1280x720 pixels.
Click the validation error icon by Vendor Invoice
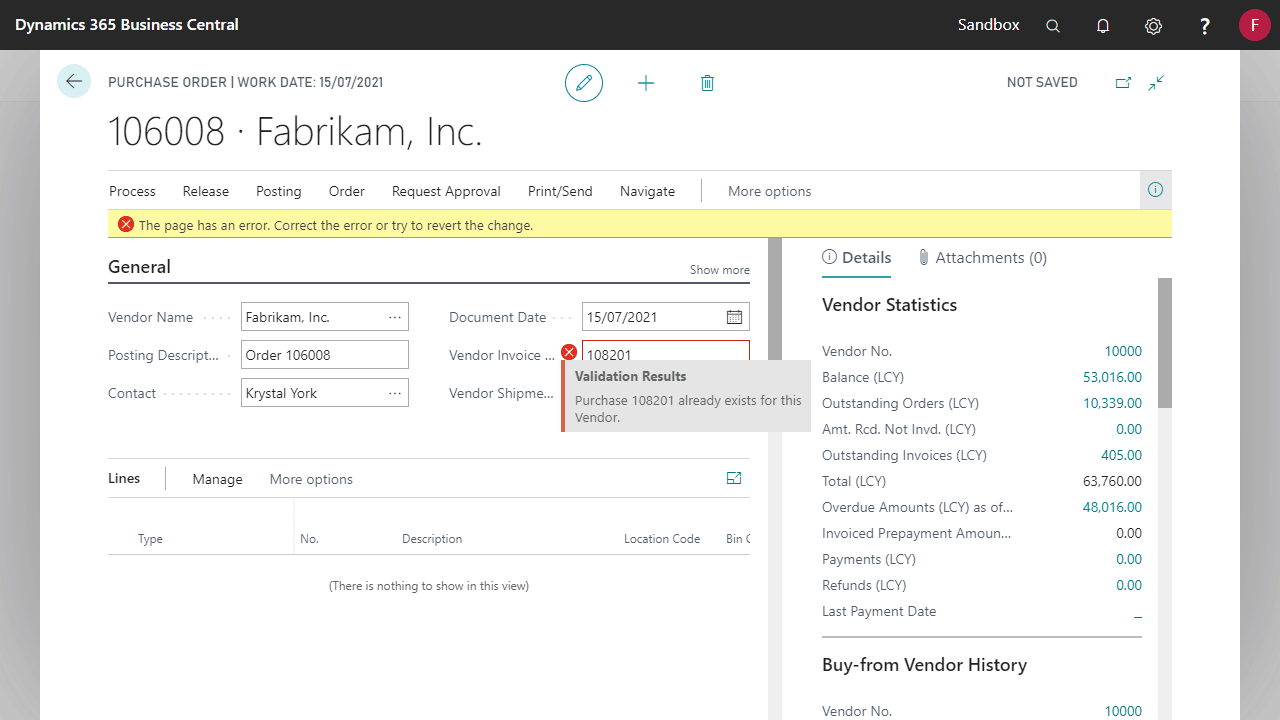pos(569,352)
